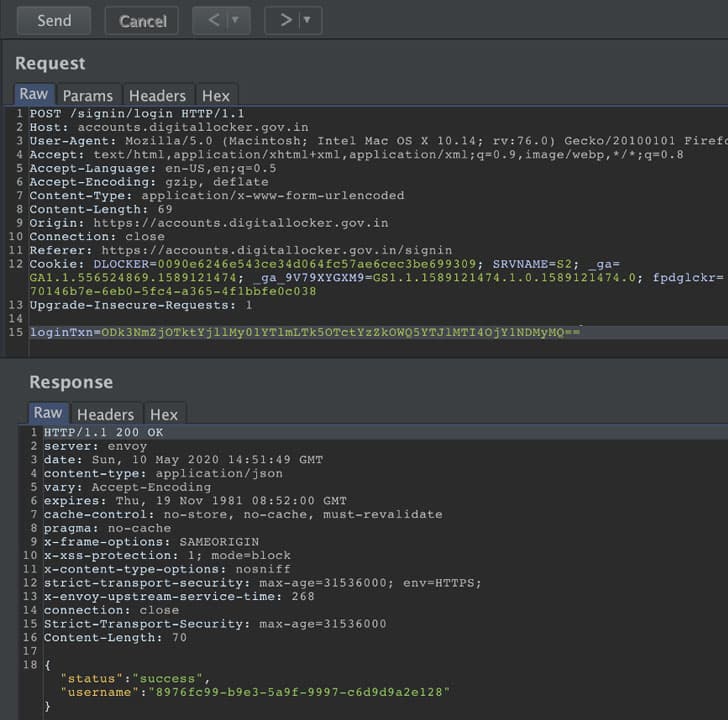Click the Cancel button

pyautogui.click(x=142, y=20)
